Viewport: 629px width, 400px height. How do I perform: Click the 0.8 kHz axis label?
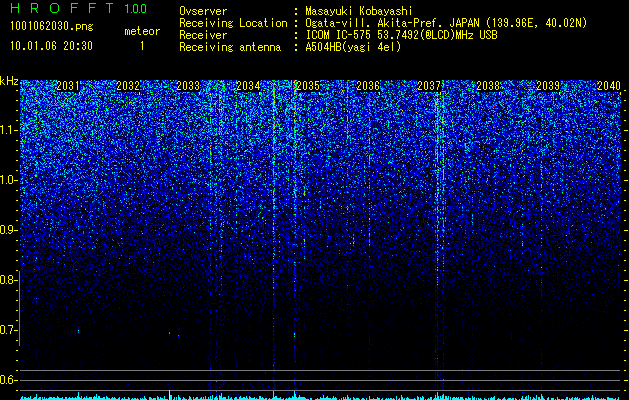(9, 280)
